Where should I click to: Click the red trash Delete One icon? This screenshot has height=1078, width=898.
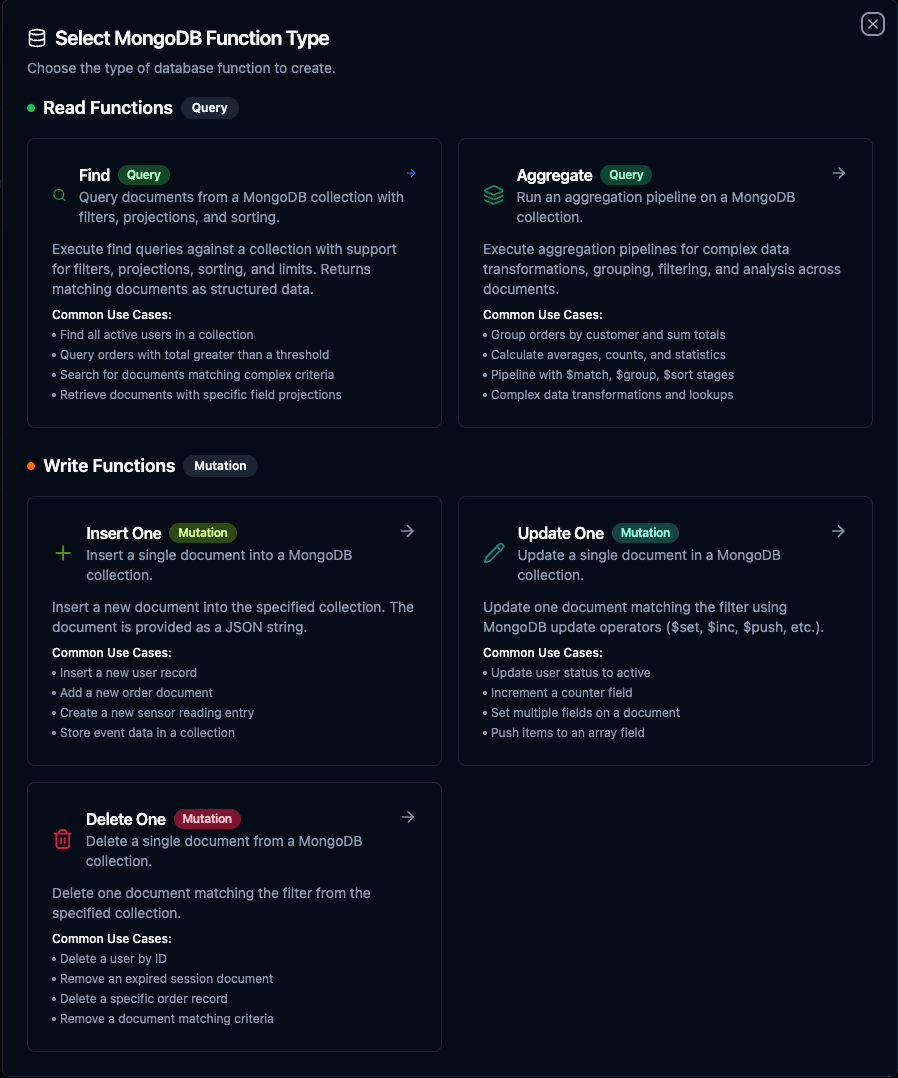(63, 839)
